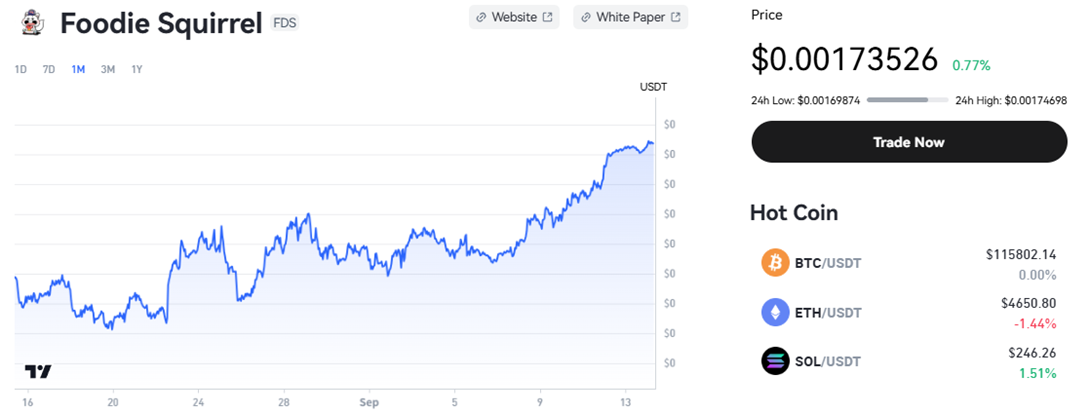Click external-link arrow icon on White Paper
Screen dimensions: 1090x413
click(675, 17)
